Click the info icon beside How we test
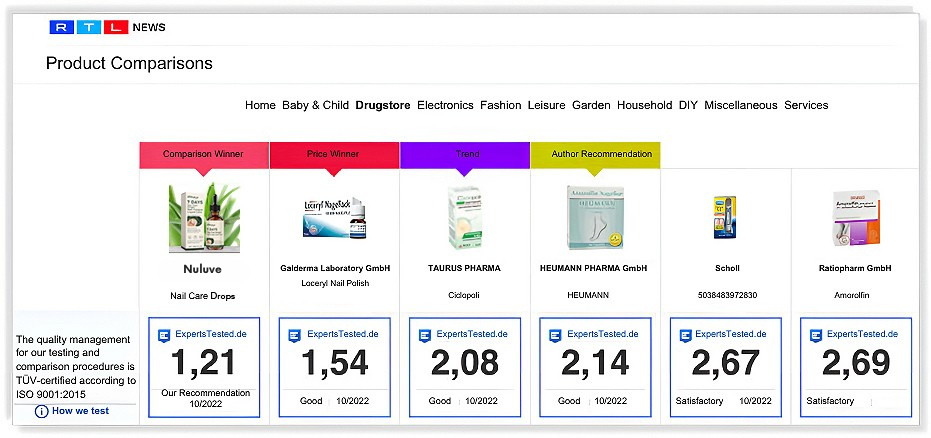This screenshot has height=438, width=931. pyautogui.click(x=41, y=411)
